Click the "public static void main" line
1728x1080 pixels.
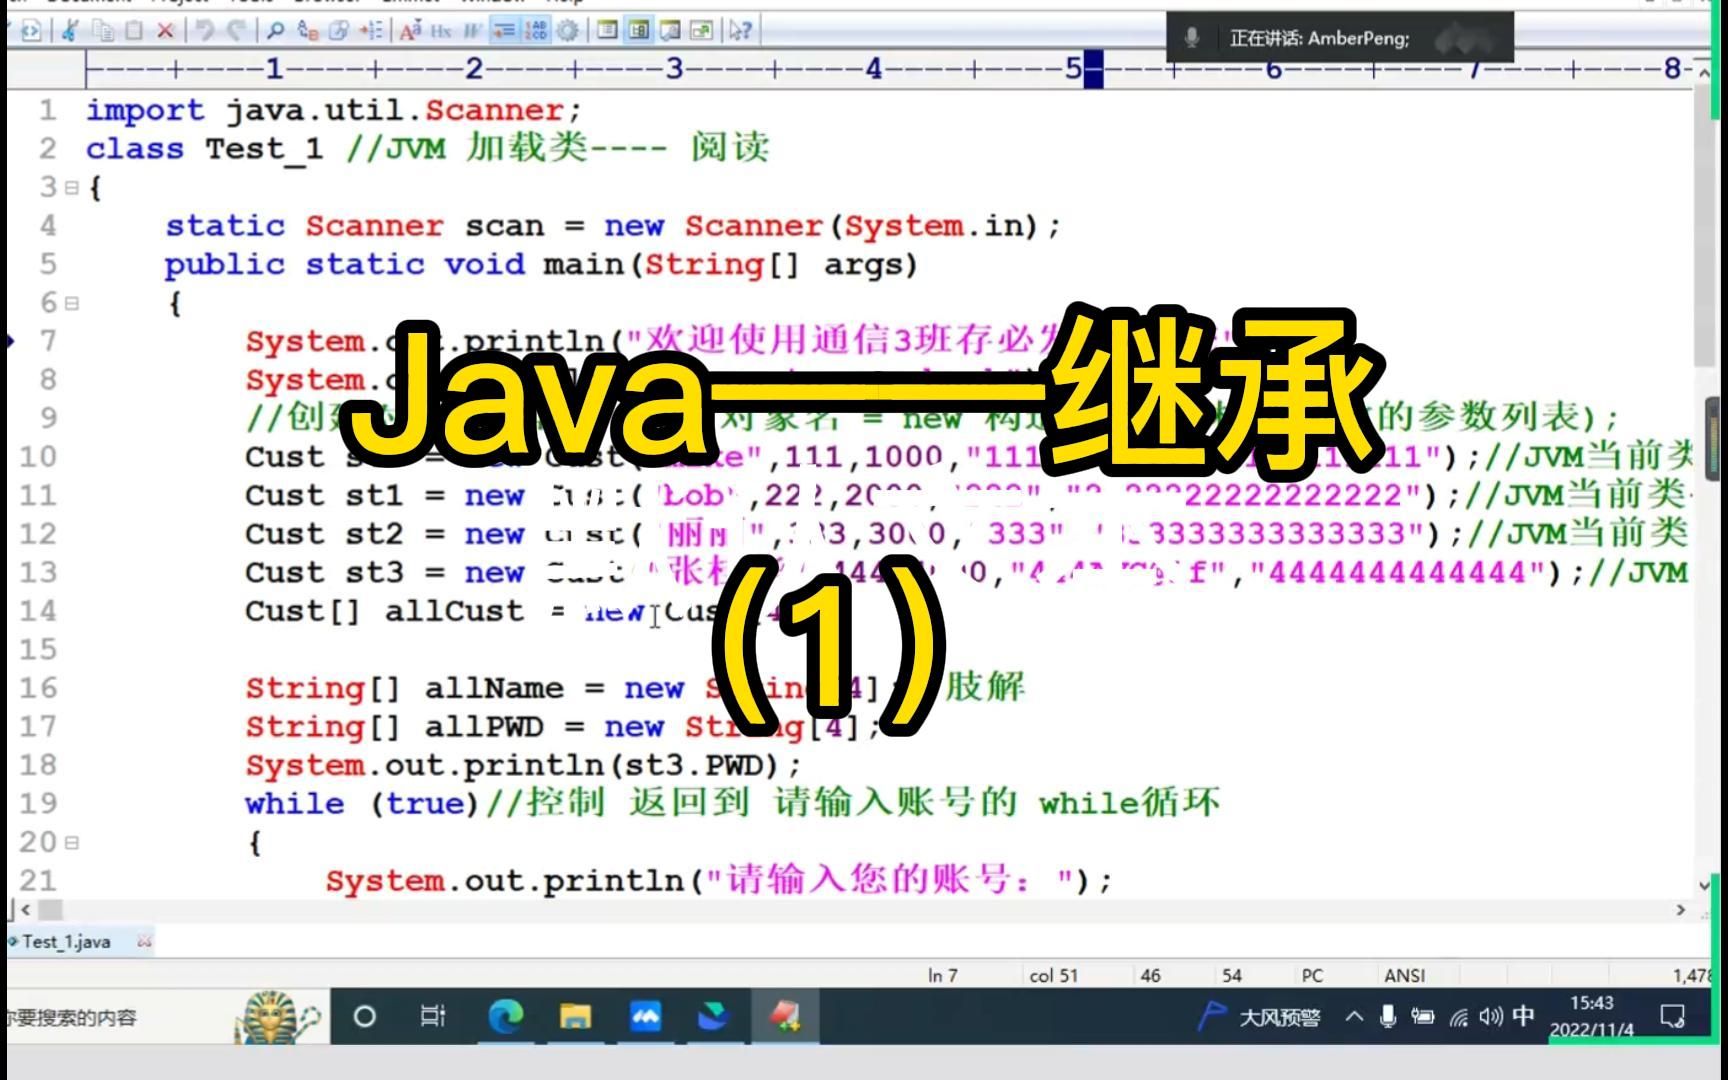[541, 265]
